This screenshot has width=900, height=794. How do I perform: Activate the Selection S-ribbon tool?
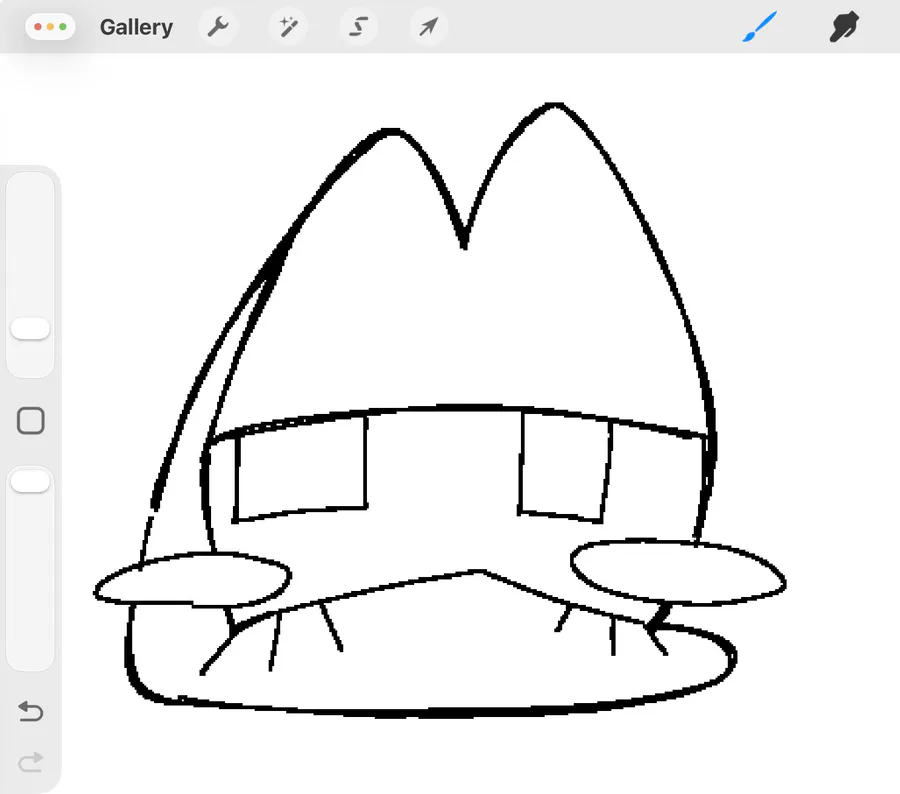pyautogui.click(x=359, y=26)
